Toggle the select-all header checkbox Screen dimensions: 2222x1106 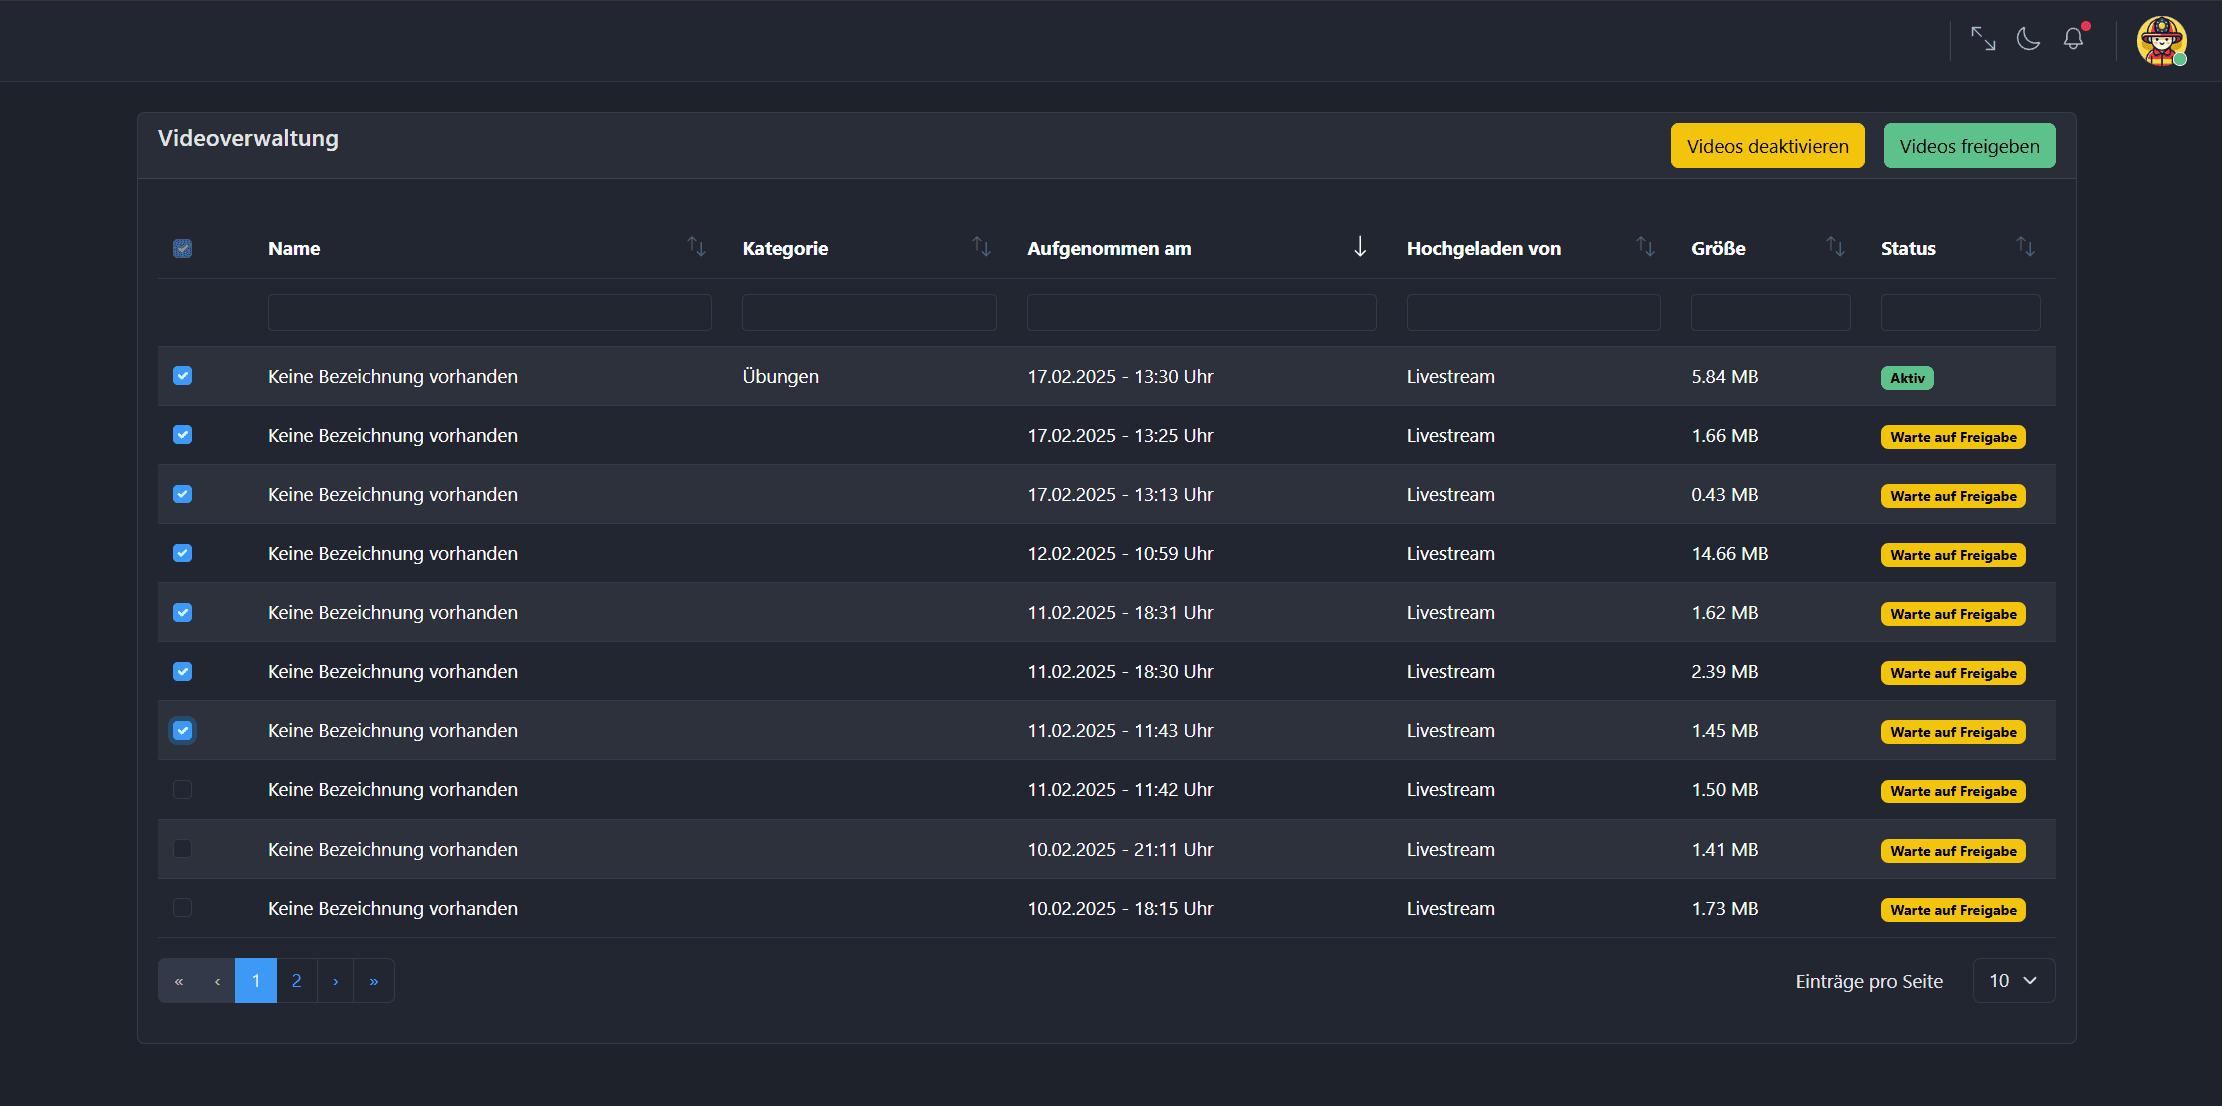182,248
